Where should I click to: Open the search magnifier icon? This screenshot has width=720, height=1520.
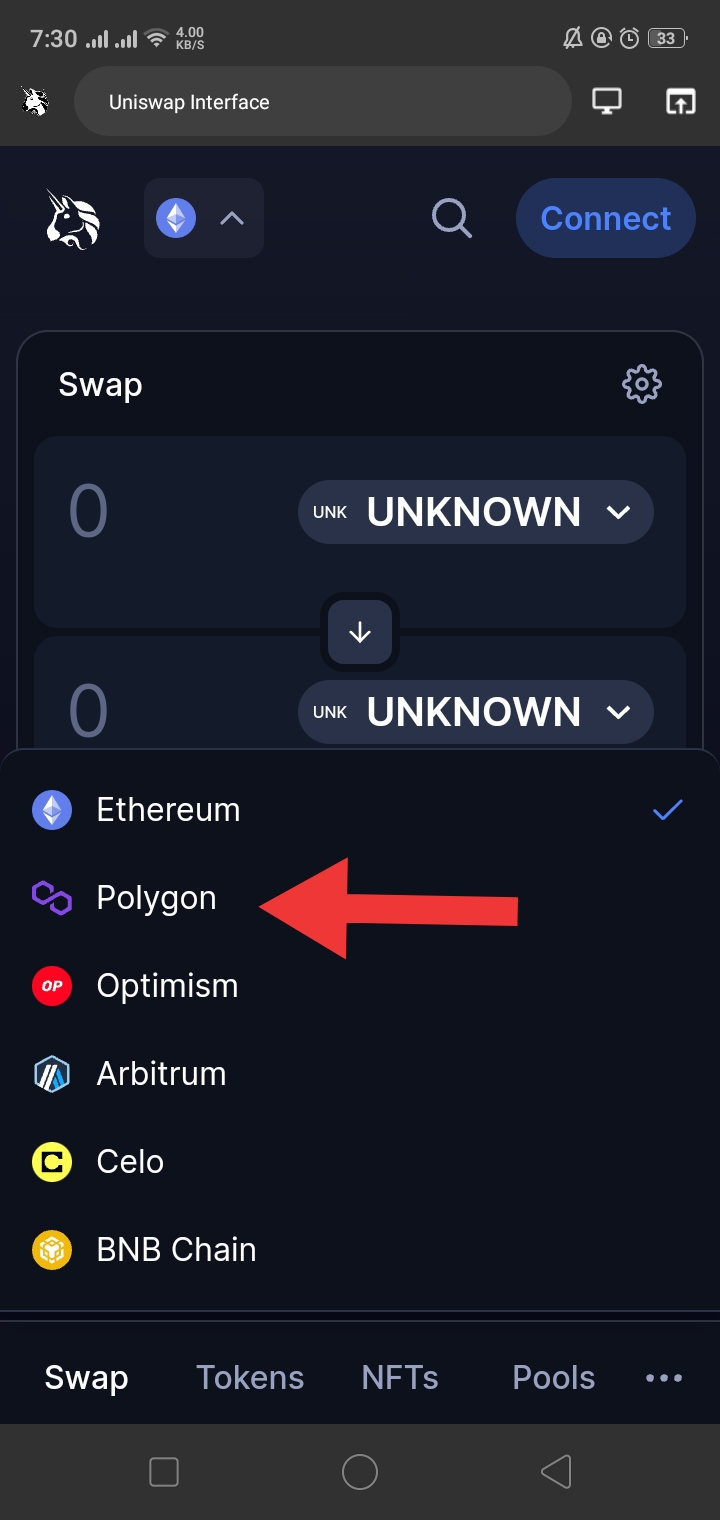451,218
